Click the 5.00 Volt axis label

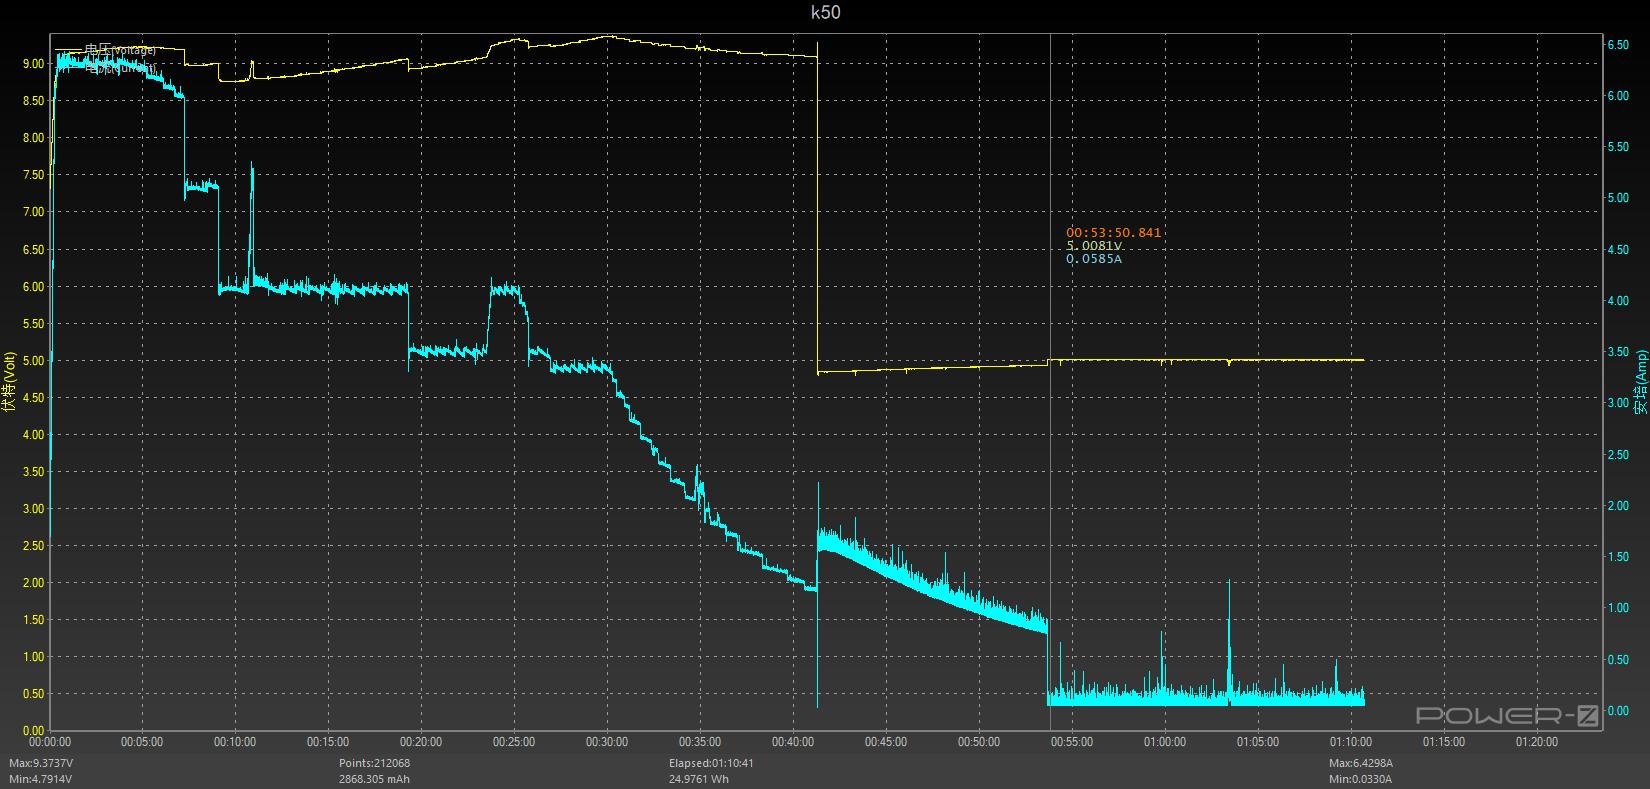31,360
